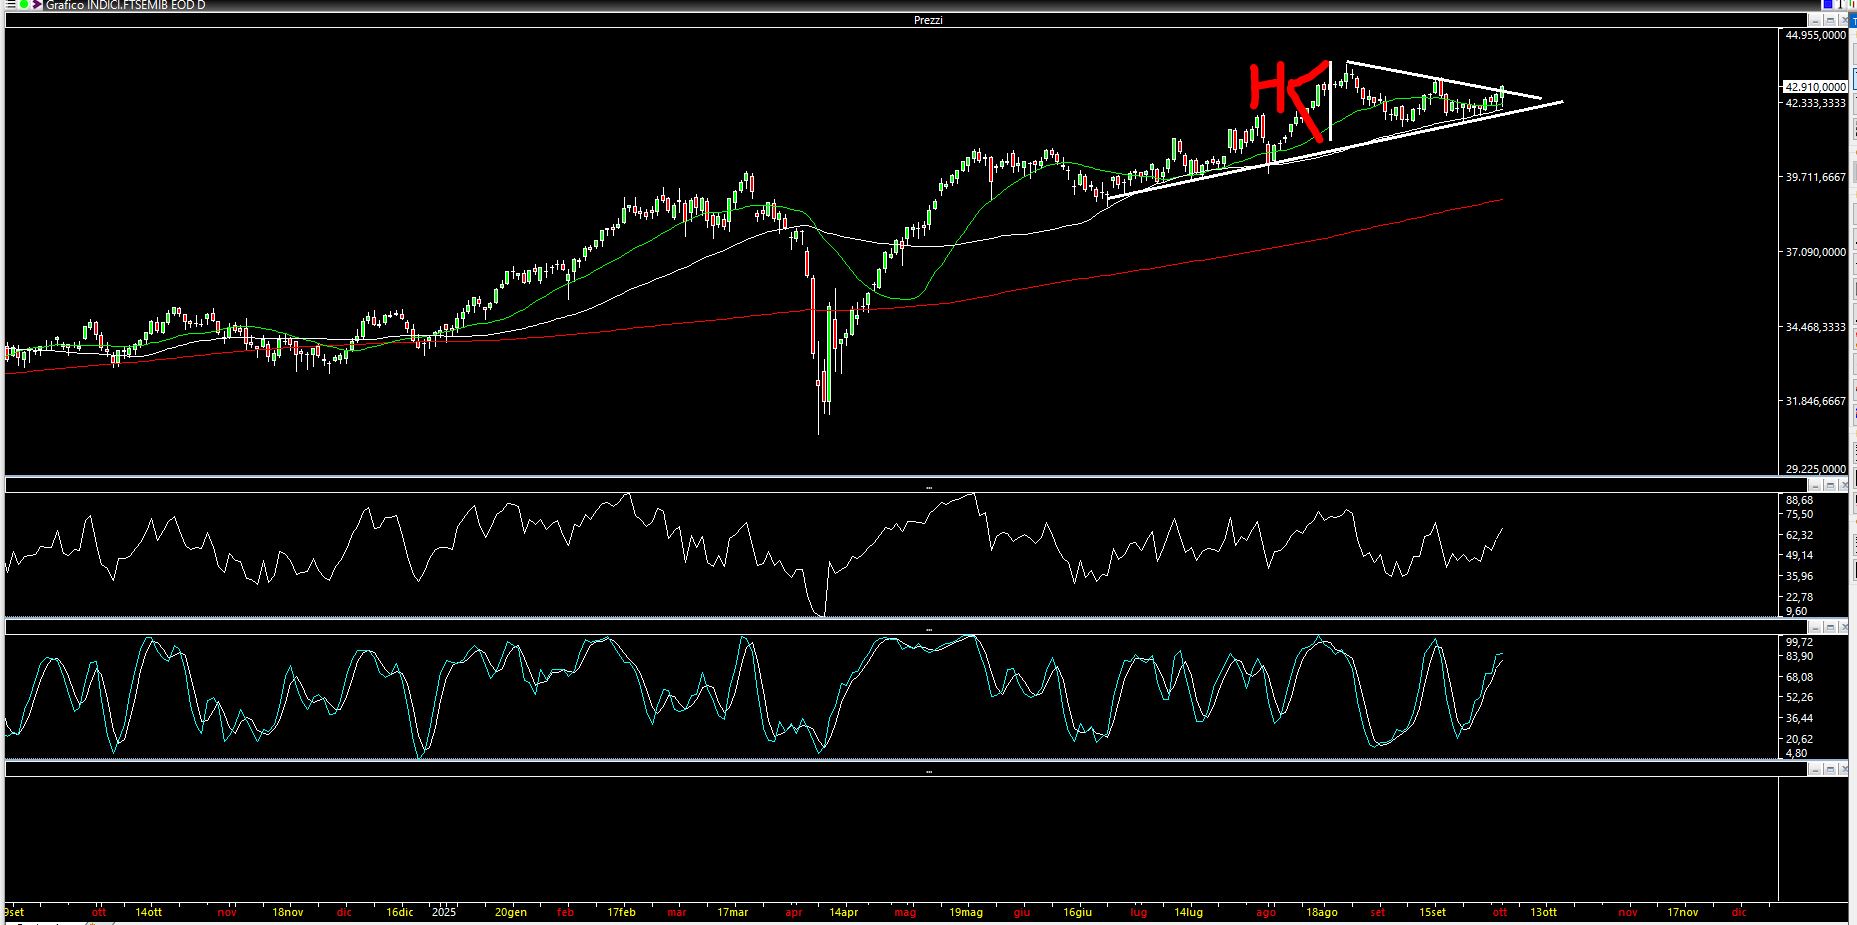Close the empty bottom panel

point(1842,769)
